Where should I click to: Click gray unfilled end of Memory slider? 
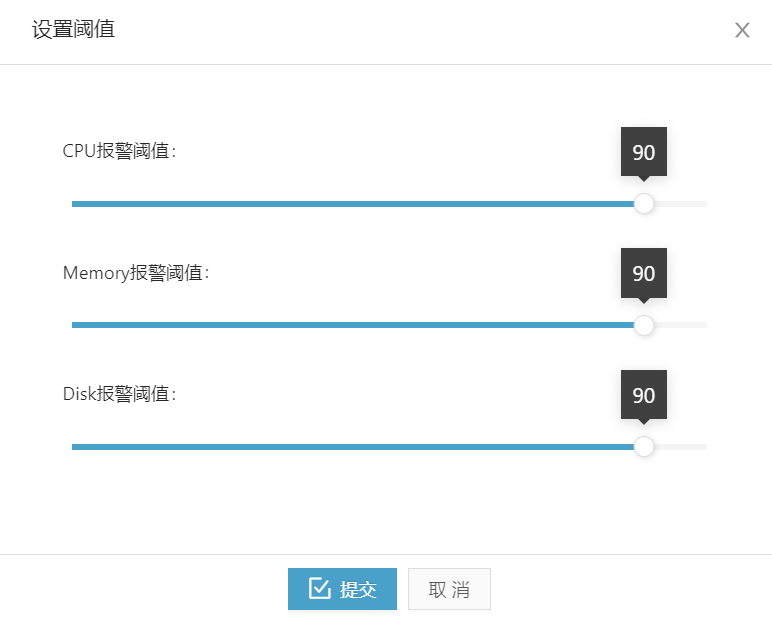pos(680,325)
